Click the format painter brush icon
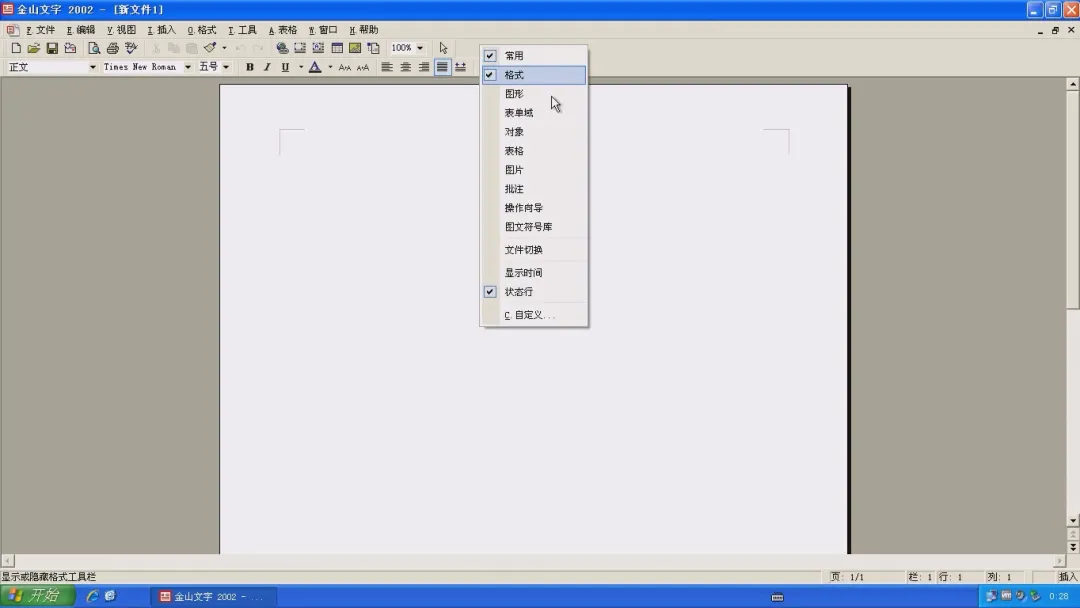The height and width of the screenshot is (608, 1080). click(209, 48)
